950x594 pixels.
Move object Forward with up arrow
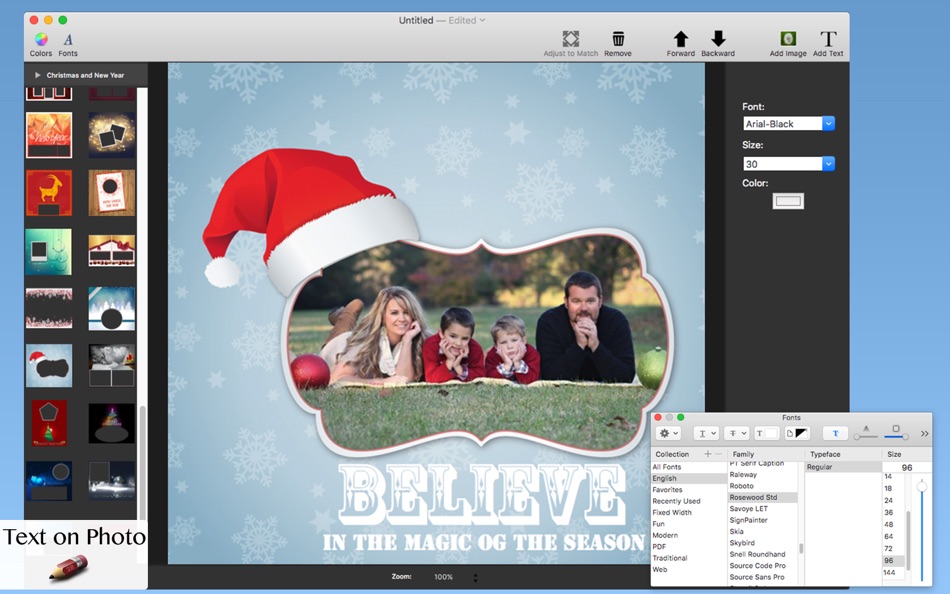(681, 39)
